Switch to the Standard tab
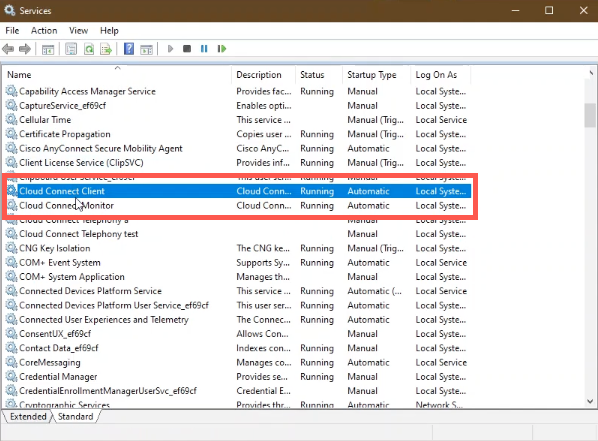598x441 pixels. tap(75, 417)
